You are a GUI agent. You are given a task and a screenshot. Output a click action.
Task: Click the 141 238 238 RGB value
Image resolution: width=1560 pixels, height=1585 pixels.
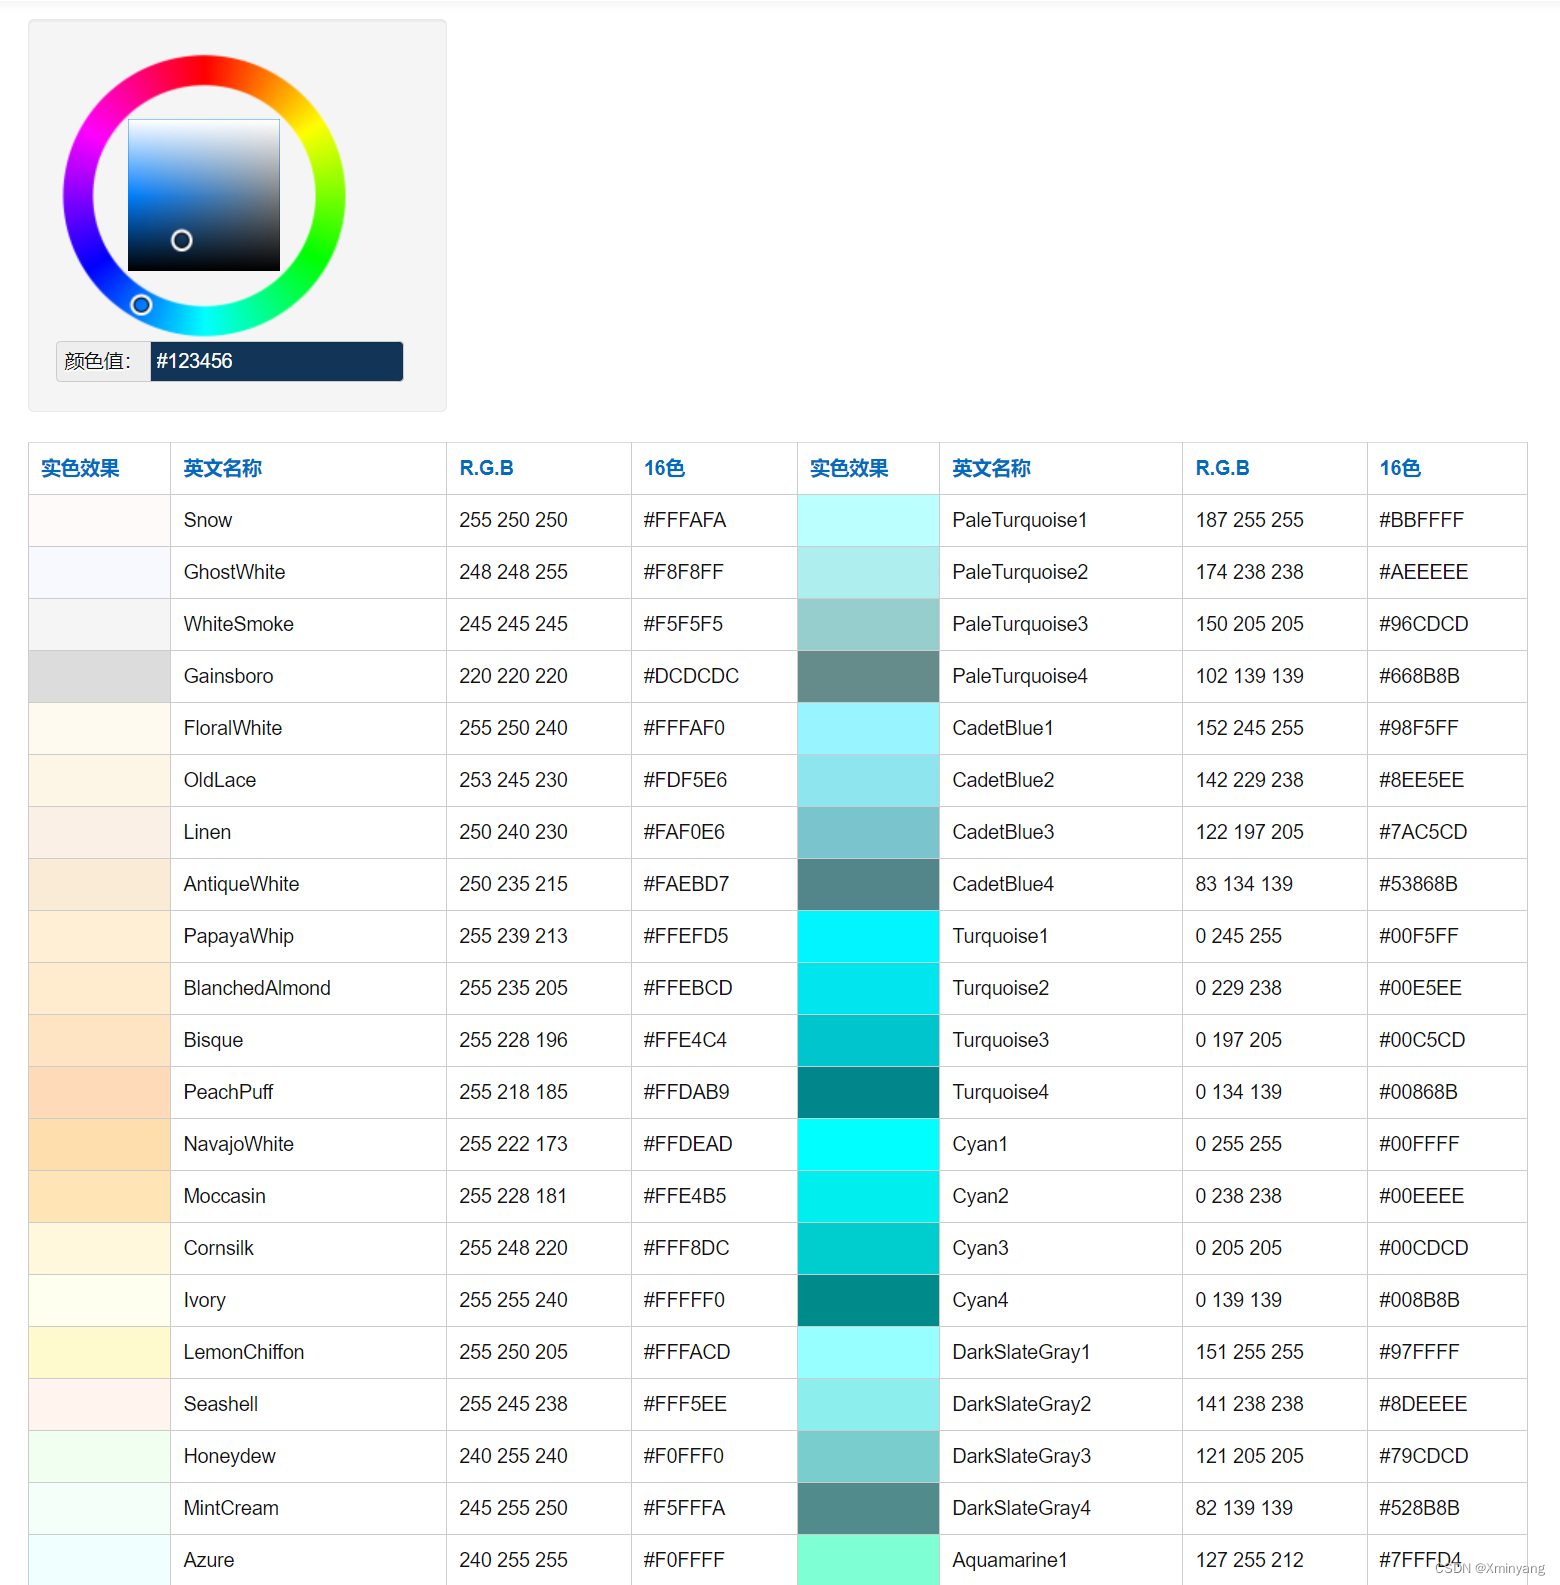1249,1404
